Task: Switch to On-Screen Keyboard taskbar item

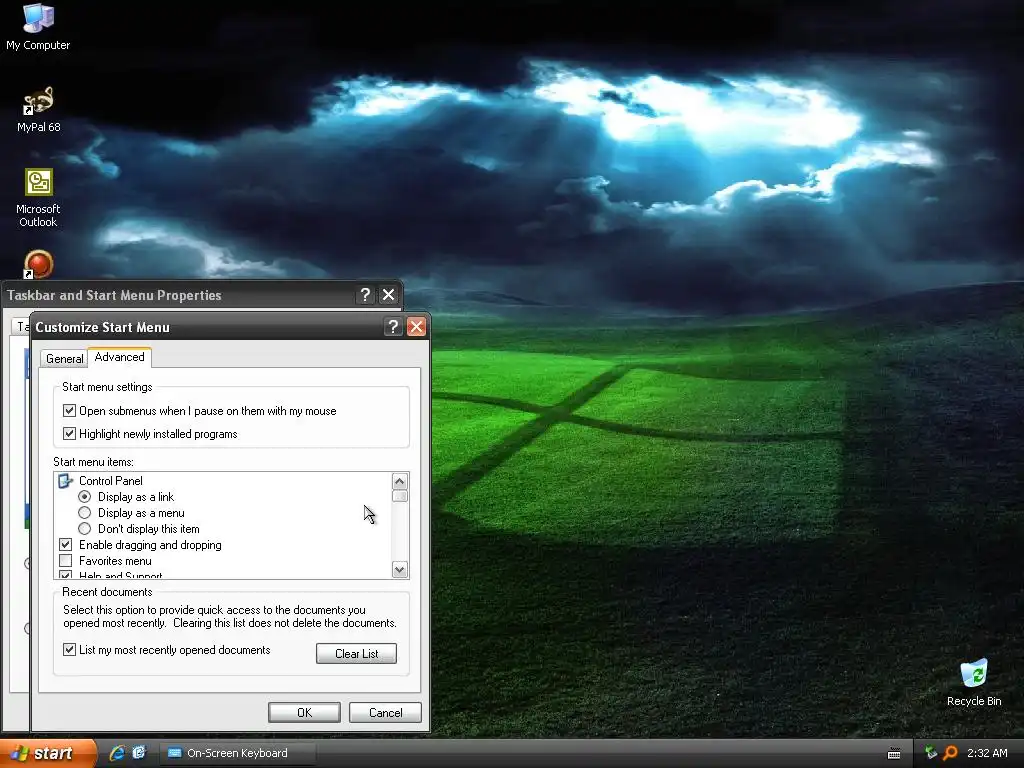Action: (238, 753)
